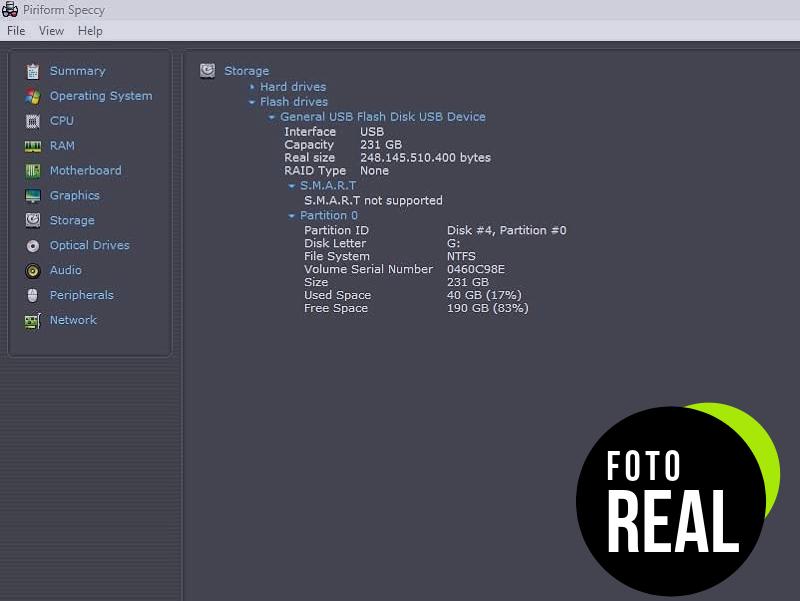Click the File System value NTFS
The image size is (800, 601).
point(461,256)
